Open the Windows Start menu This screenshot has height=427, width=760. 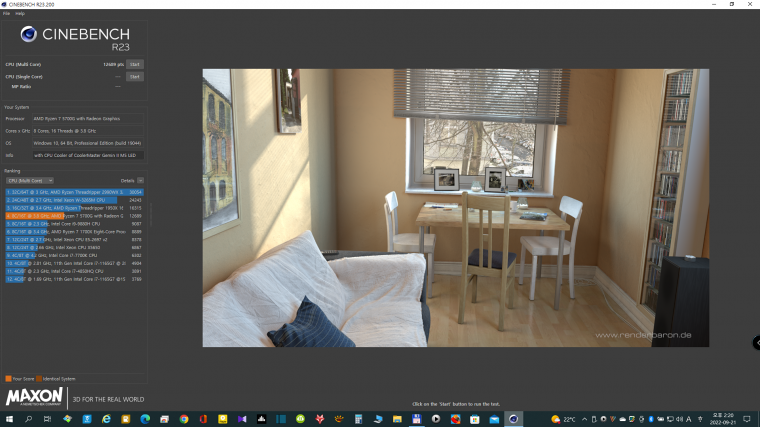point(9,419)
